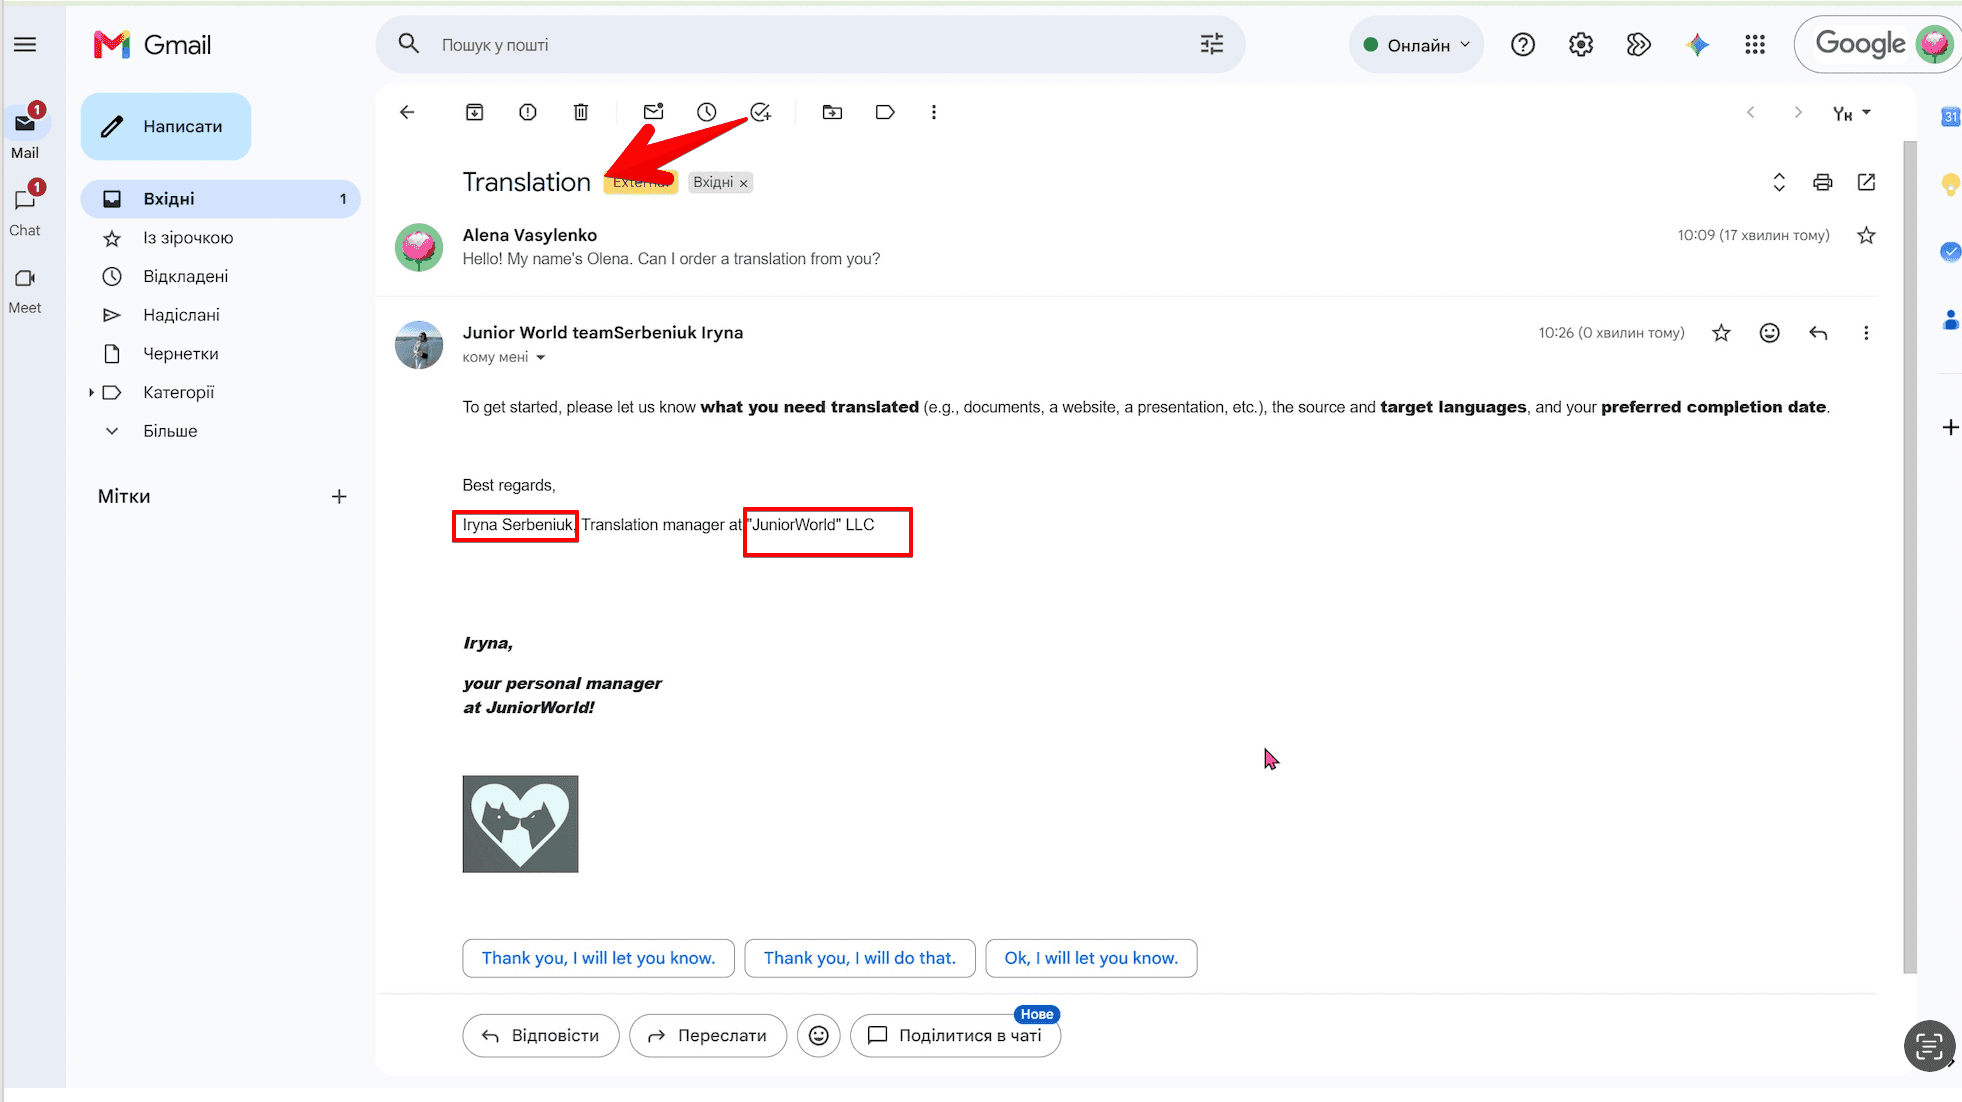
Task: Snooze the email with the clock icon
Action: (707, 112)
